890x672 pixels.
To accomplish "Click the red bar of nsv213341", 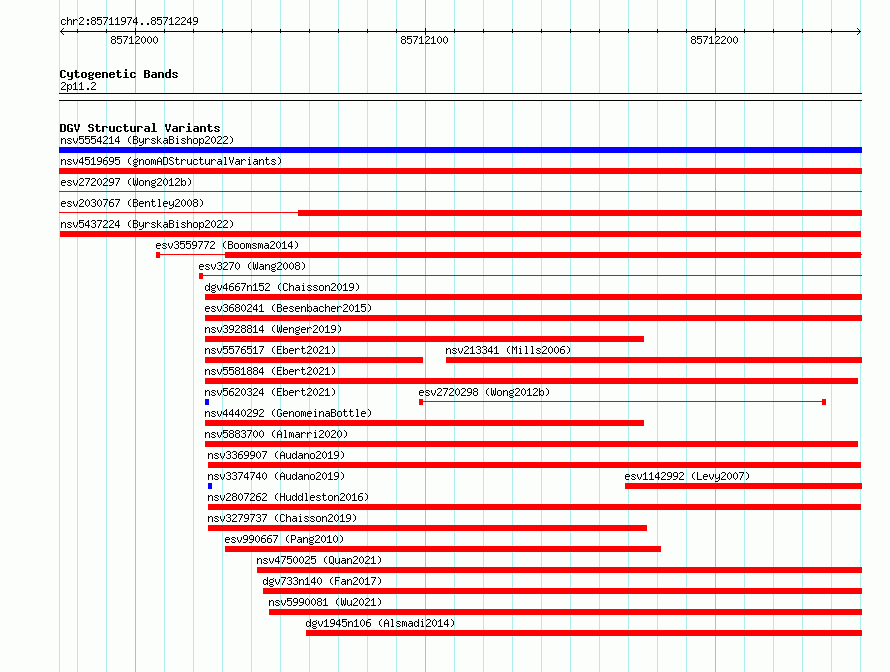I will tap(654, 360).
